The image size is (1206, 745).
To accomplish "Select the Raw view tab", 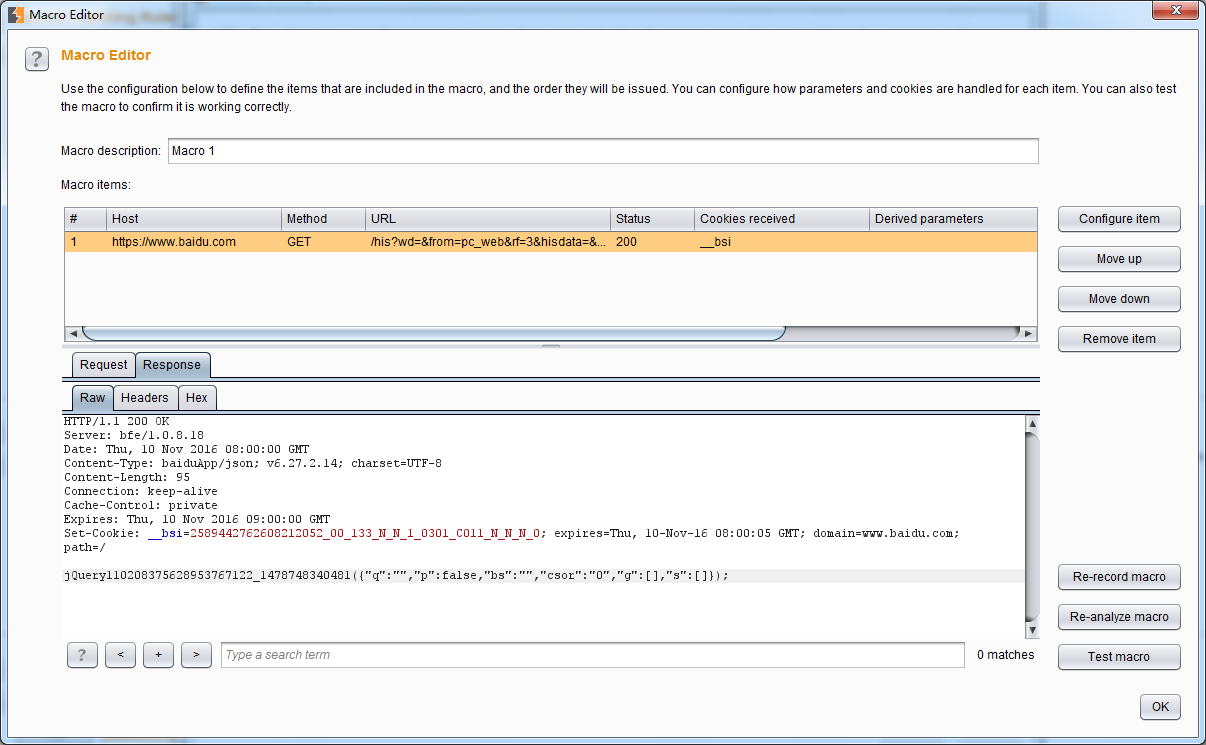I will [x=92, y=398].
